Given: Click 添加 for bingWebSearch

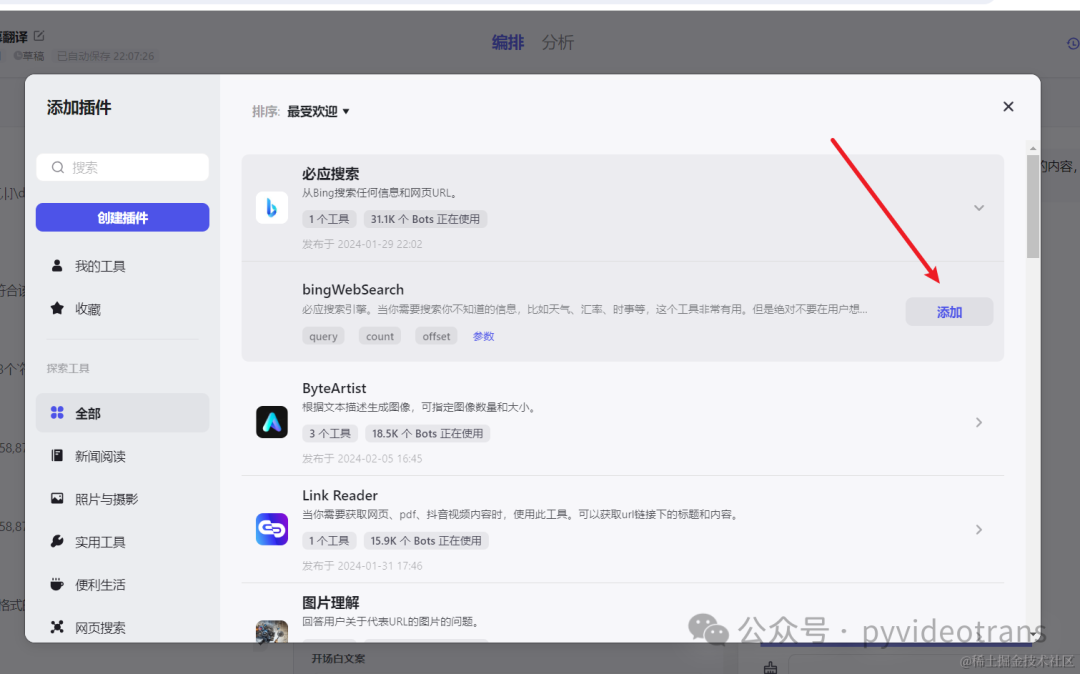Looking at the screenshot, I should coord(949,312).
